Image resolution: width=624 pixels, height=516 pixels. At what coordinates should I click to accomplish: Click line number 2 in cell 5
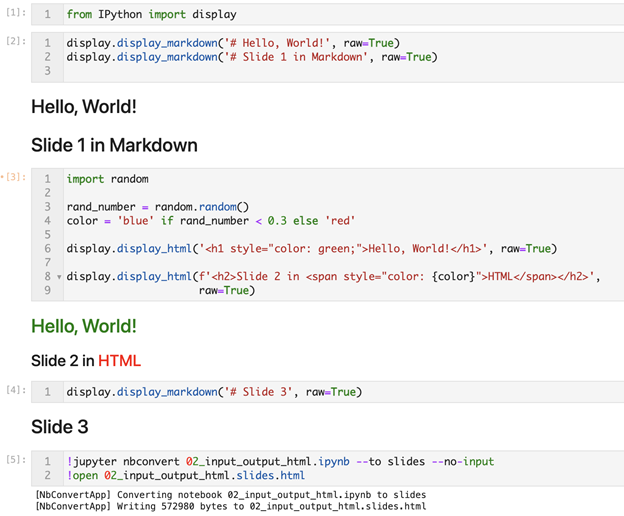tap(48, 475)
